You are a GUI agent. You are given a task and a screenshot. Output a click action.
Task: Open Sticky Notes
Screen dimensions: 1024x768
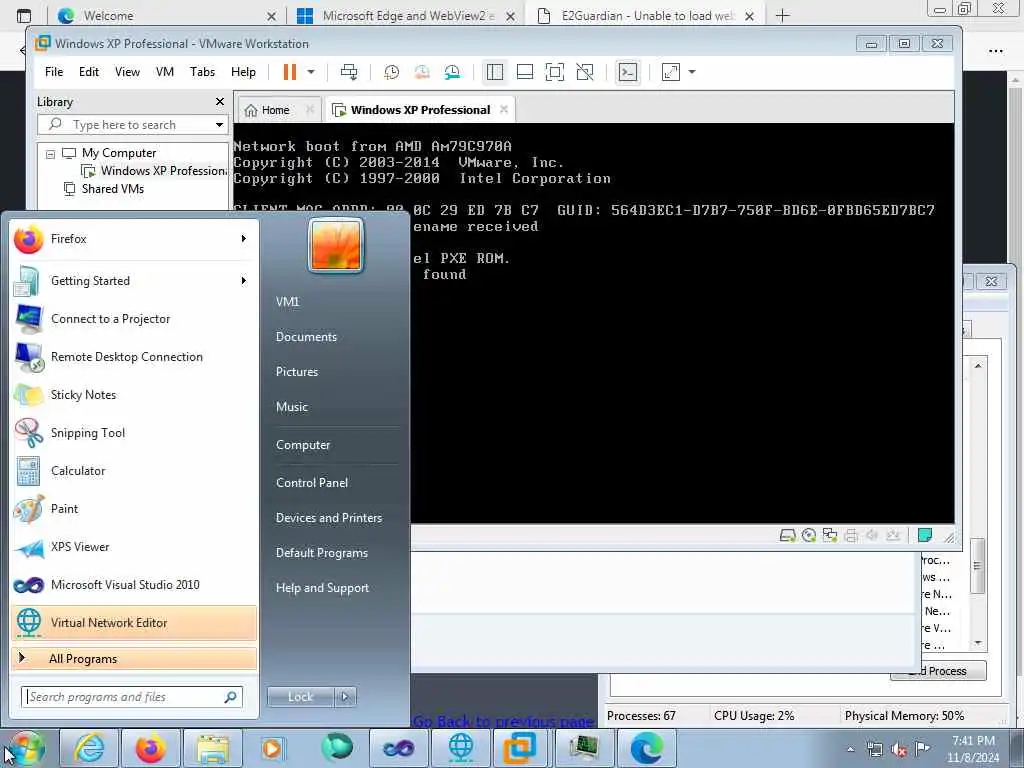point(134,394)
